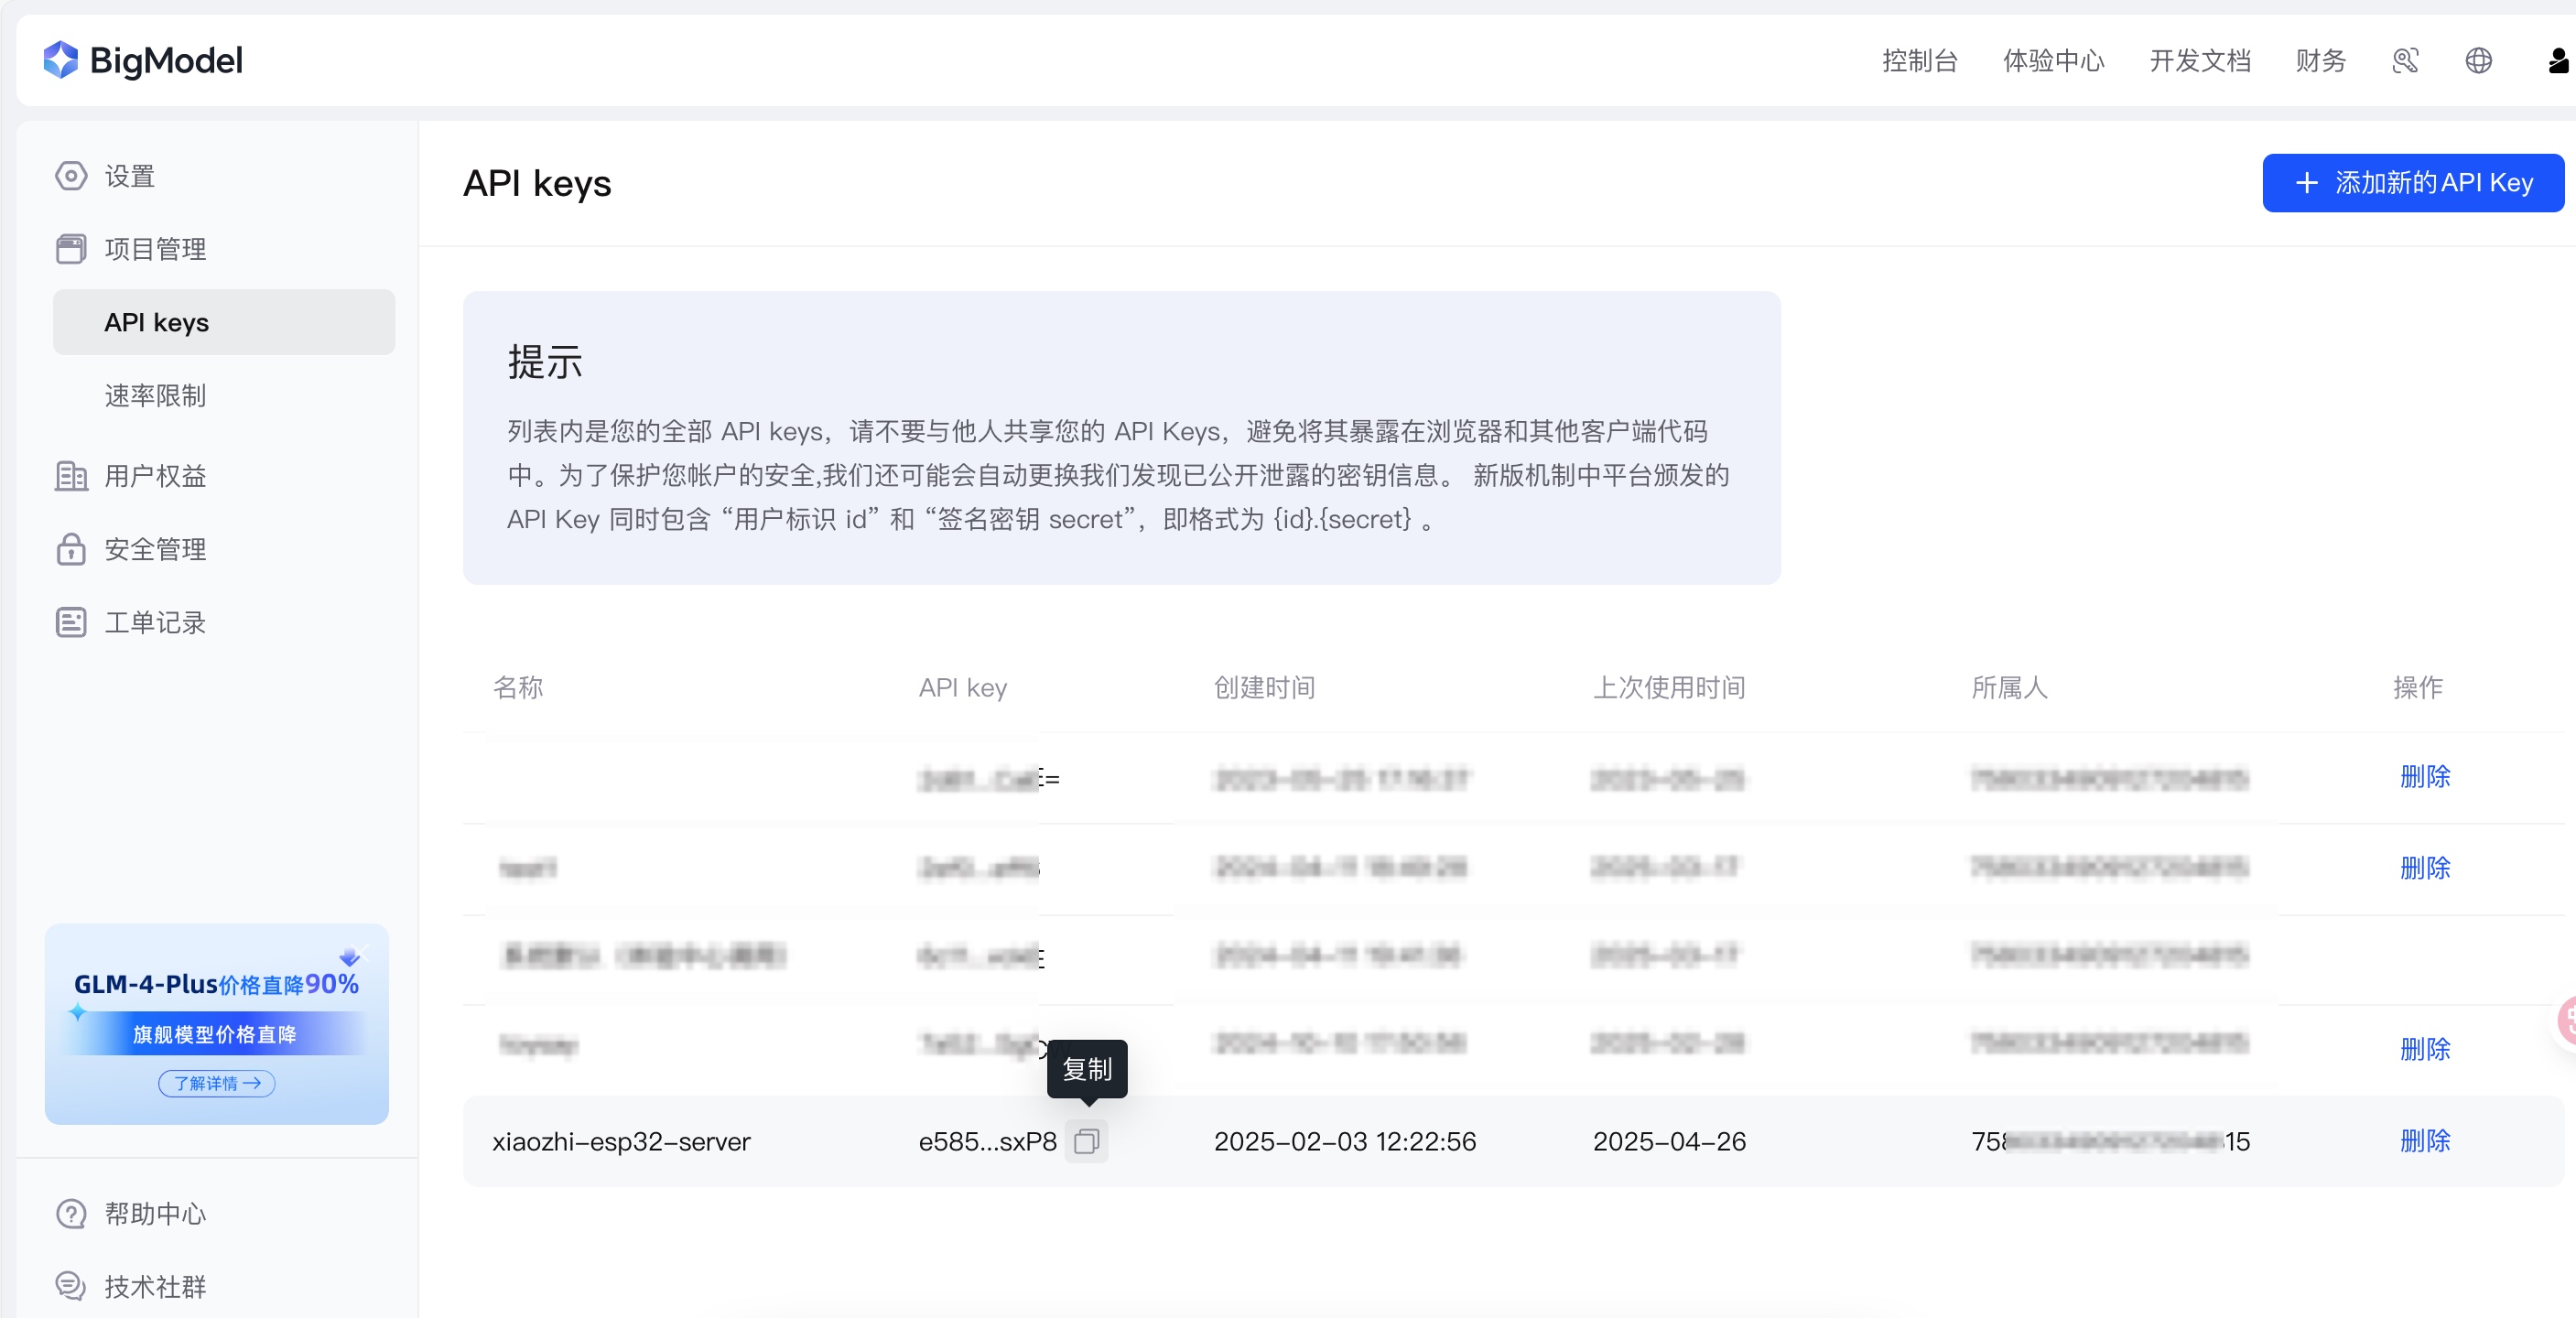Screen dimensions: 2576x1318
Task: Open 控制台 in top navigation
Action: point(1919,61)
